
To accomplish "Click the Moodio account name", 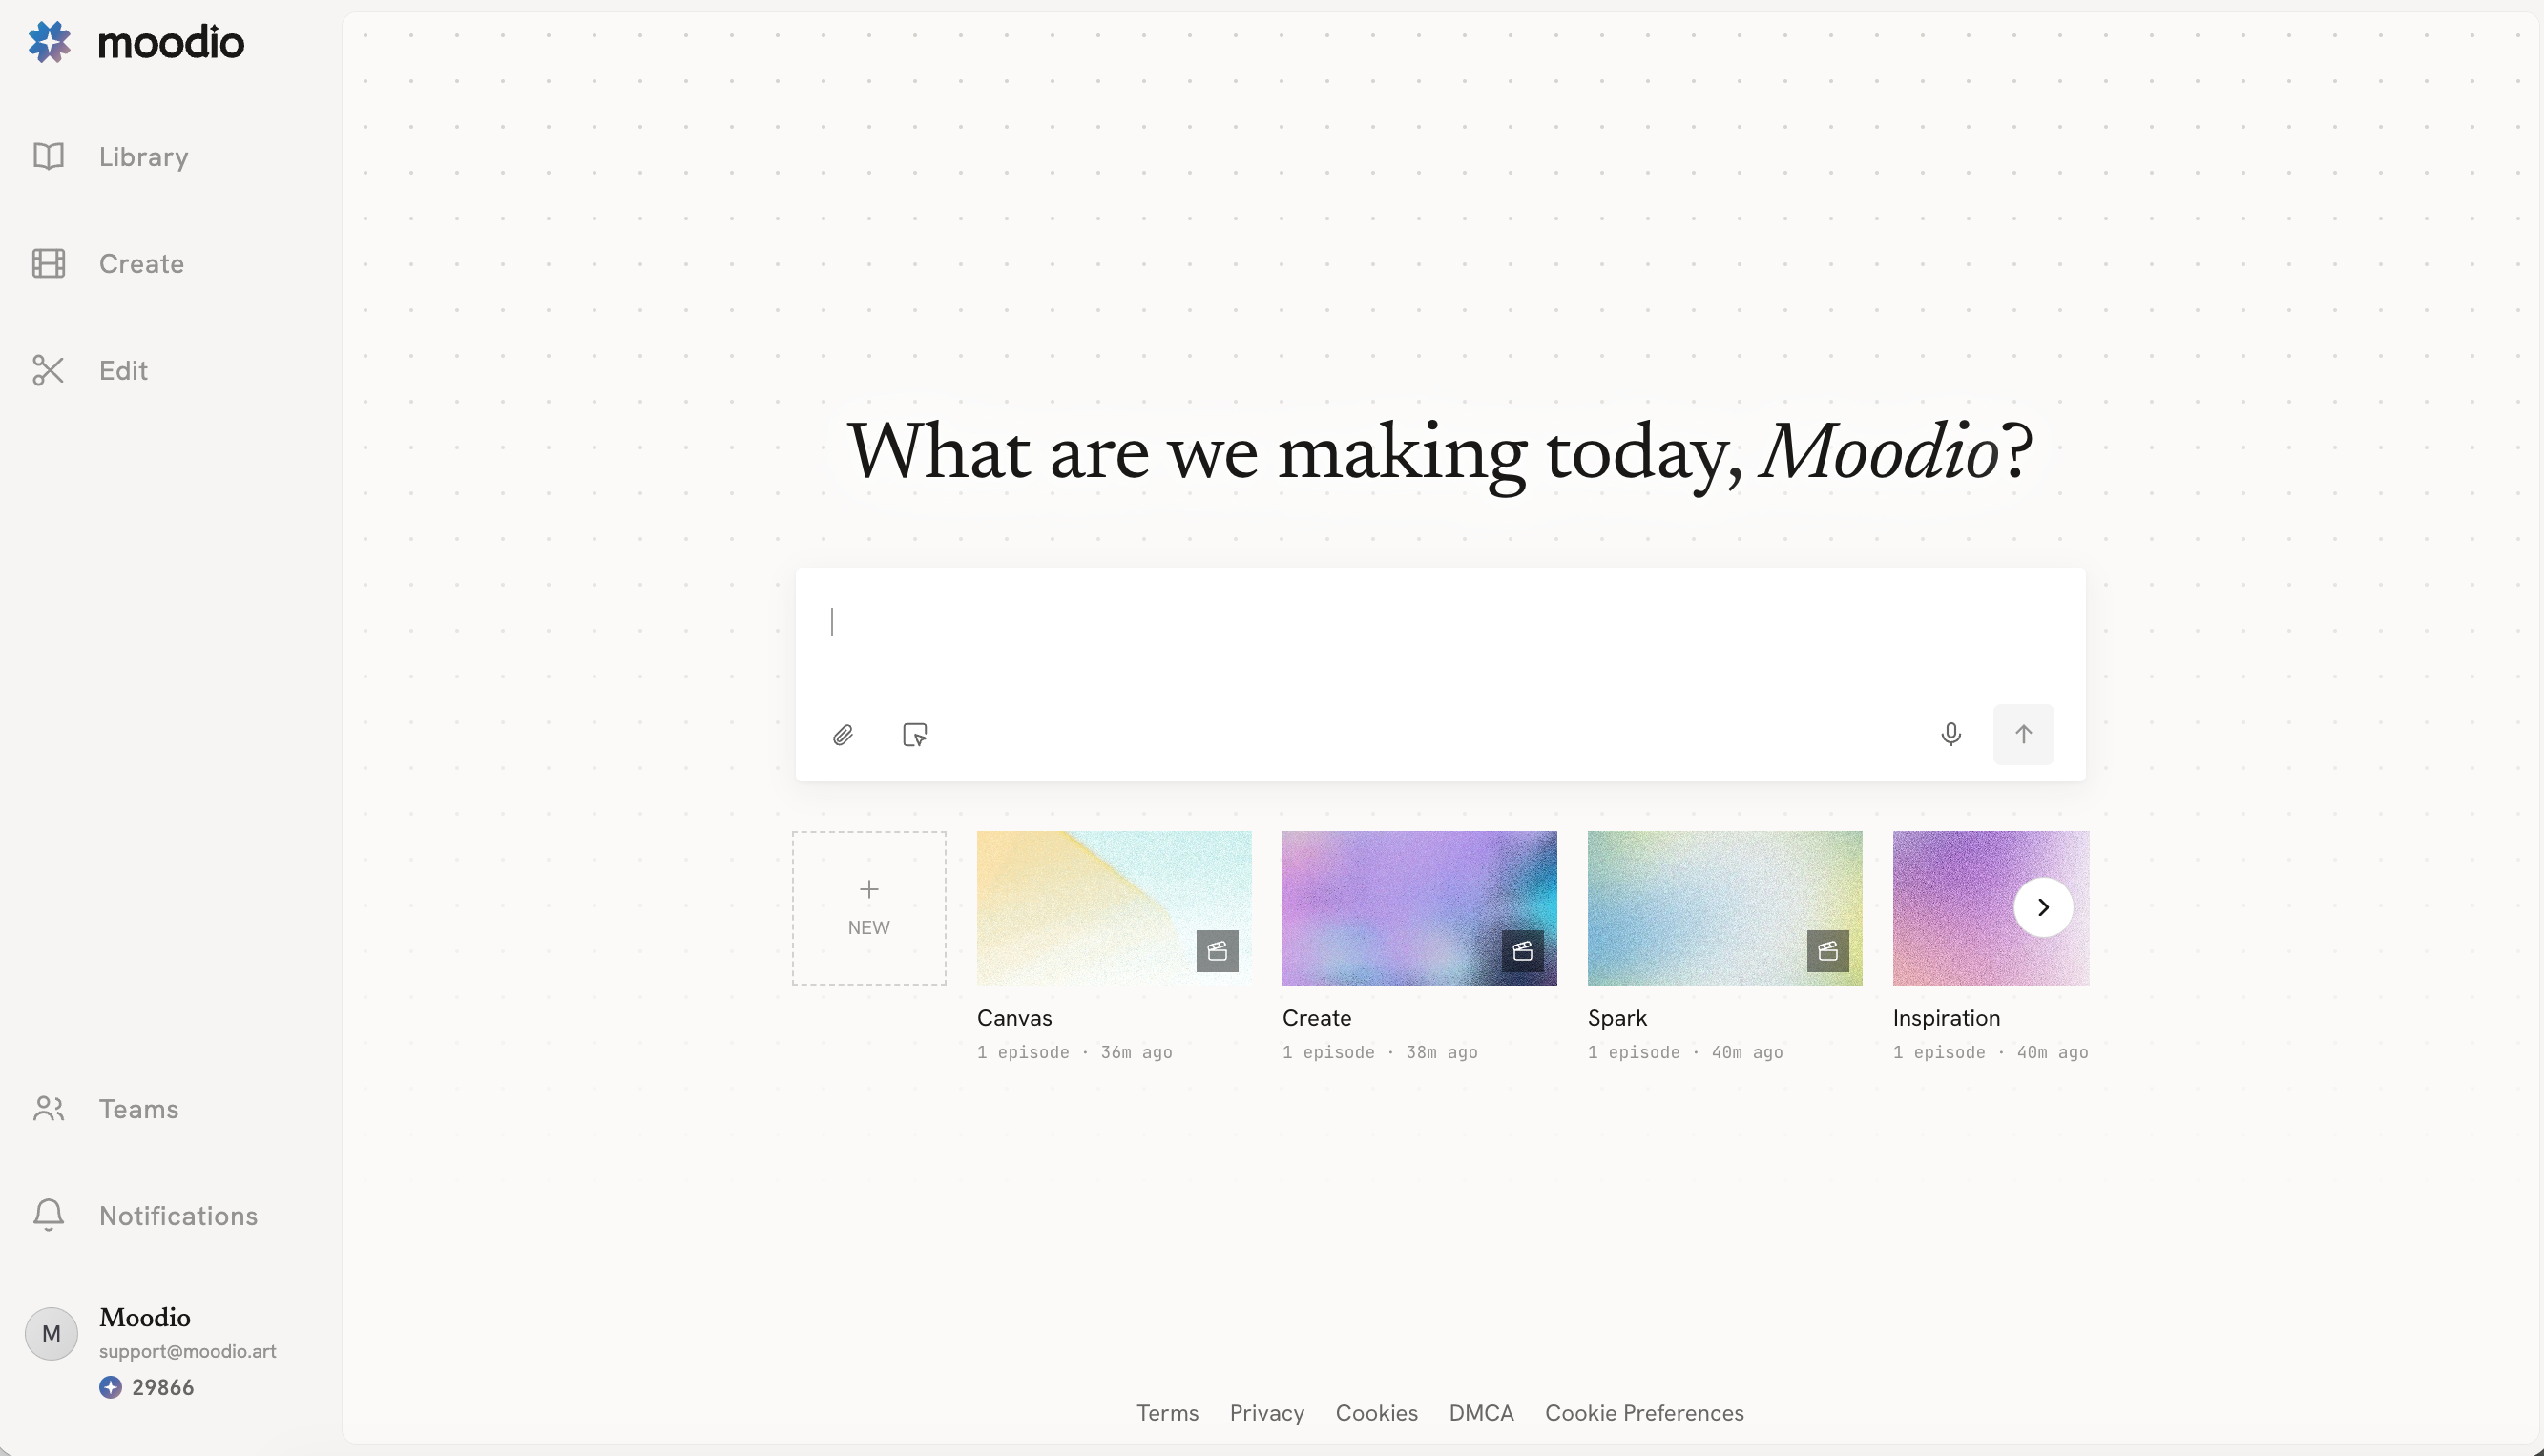I will [x=144, y=1317].
